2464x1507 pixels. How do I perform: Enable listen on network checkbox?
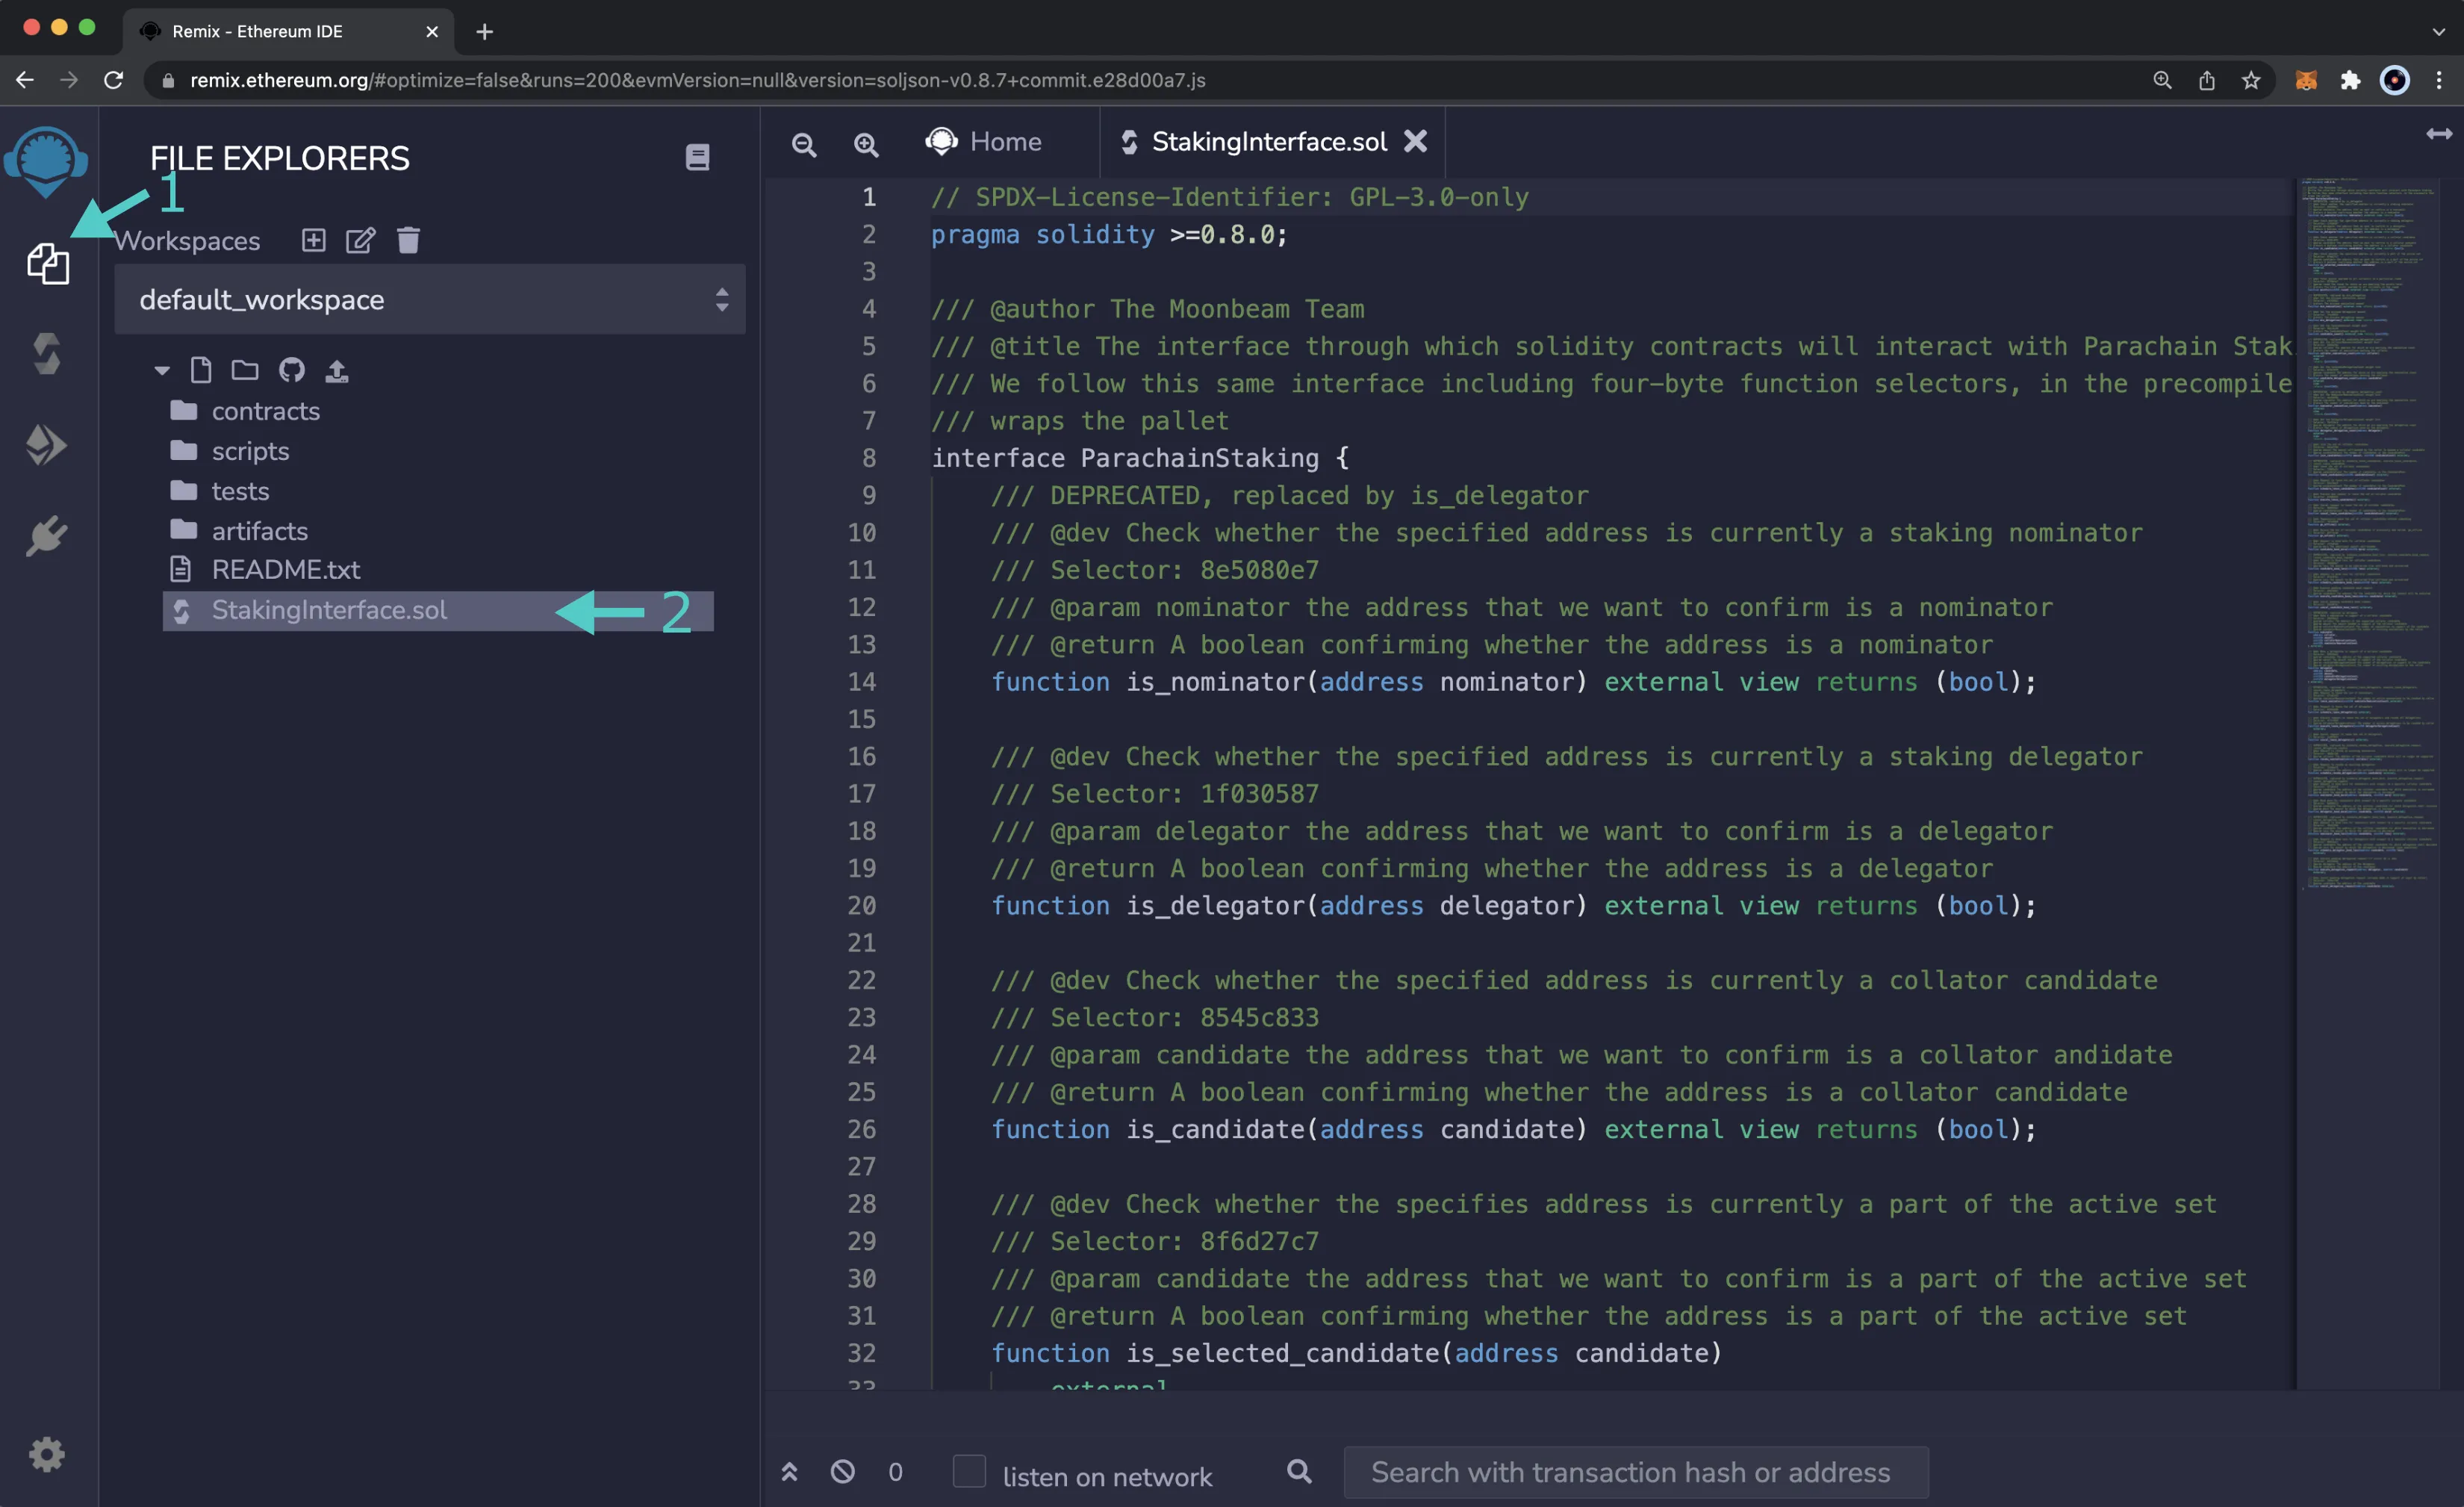click(x=969, y=1471)
